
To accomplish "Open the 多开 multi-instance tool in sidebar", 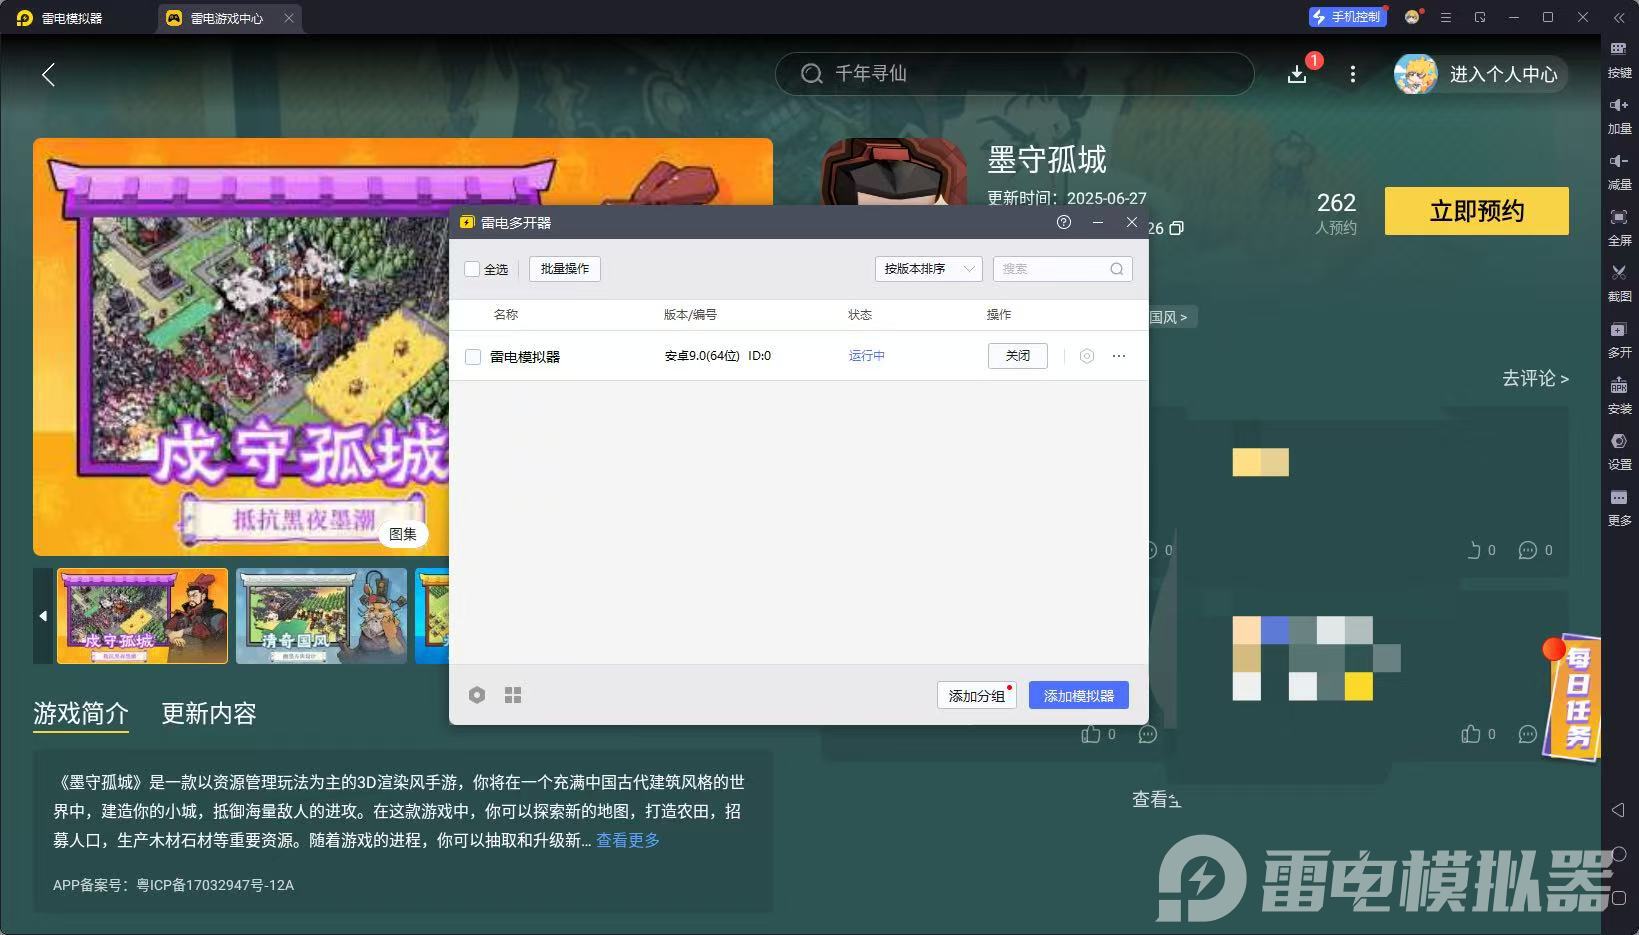I will (1619, 339).
